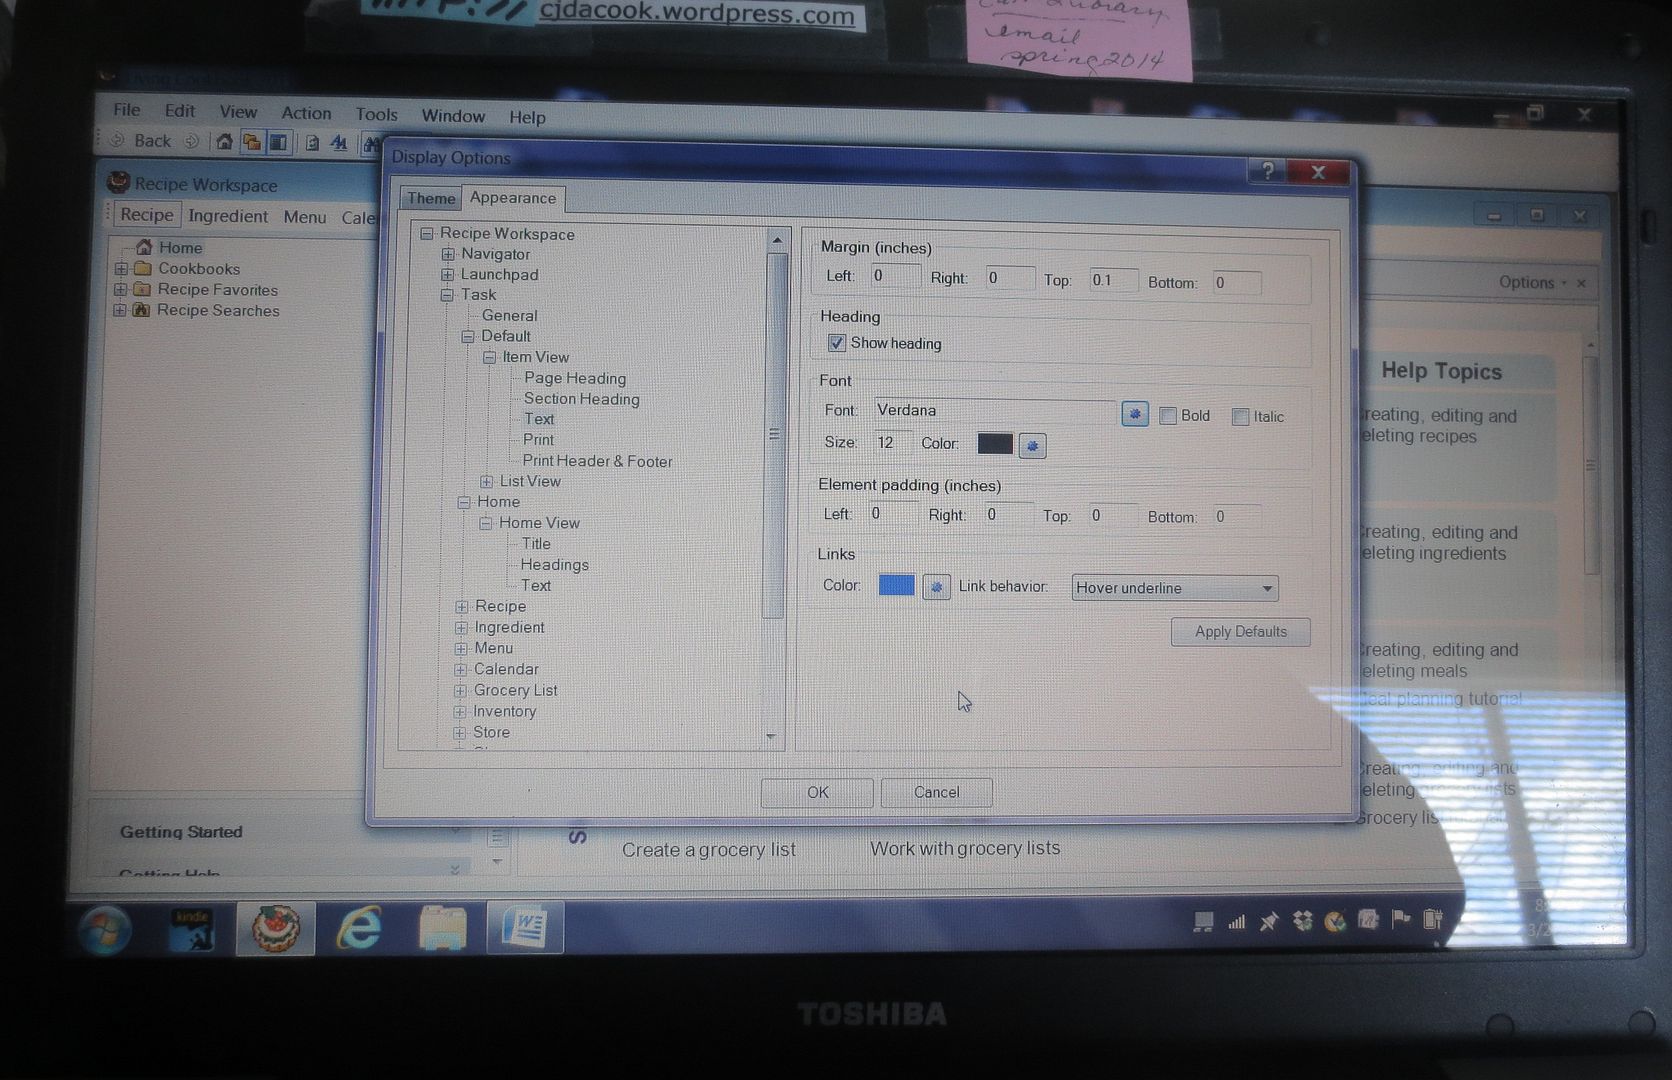The height and width of the screenshot is (1080, 1672).
Task: Select Home in the Recipe navigator tree
Action: (180, 247)
